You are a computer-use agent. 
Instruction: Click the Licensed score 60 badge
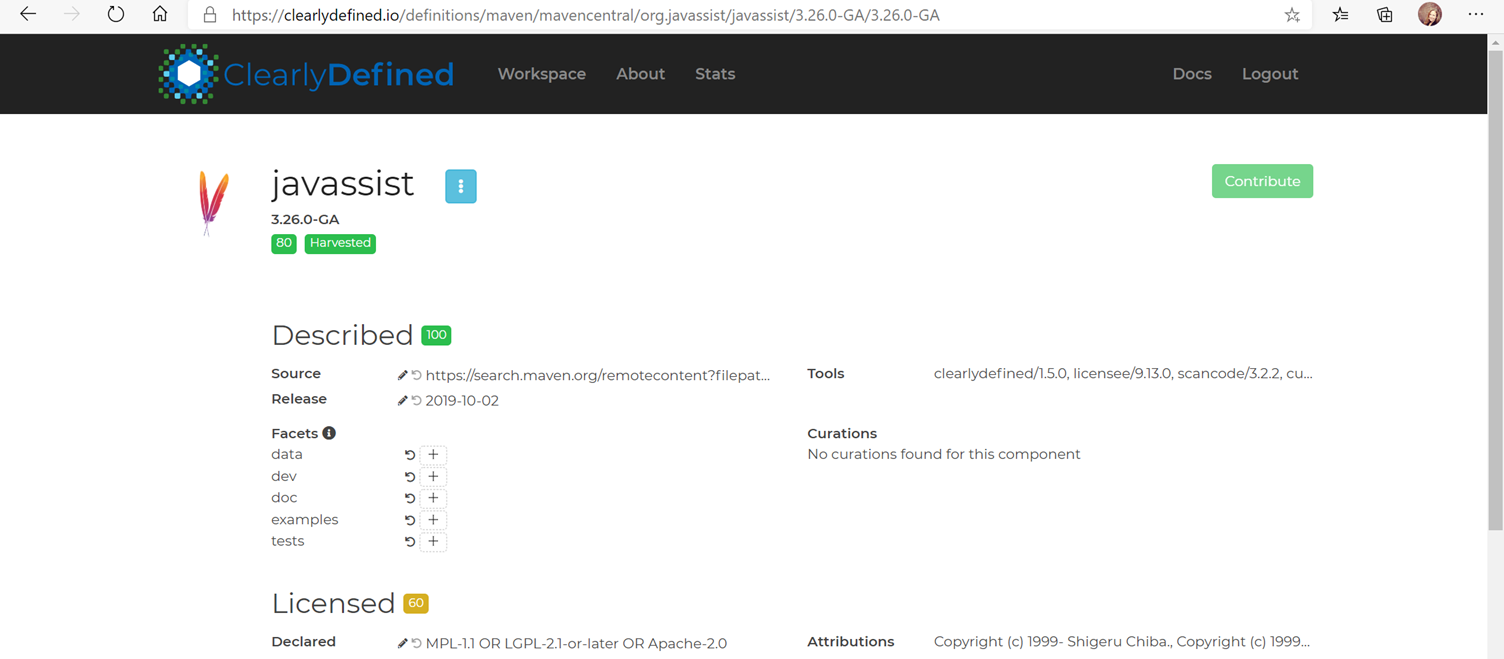[416, 603]
